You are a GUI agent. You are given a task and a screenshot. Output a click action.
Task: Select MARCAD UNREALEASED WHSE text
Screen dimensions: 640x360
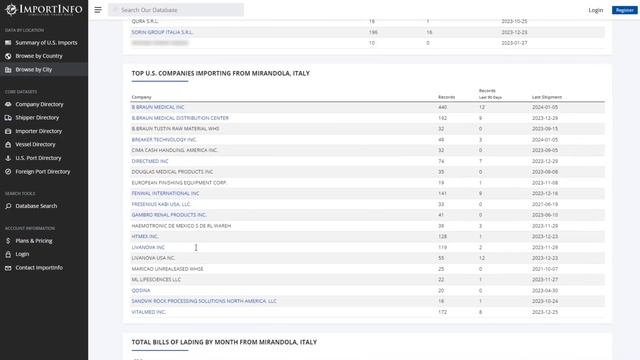click(167, 269)
